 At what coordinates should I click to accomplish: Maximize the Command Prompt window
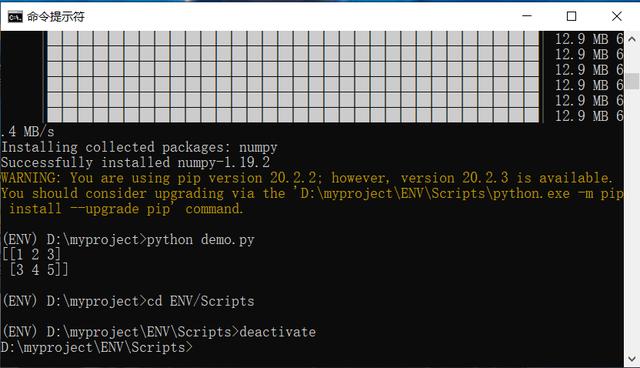tap(571, 16)
